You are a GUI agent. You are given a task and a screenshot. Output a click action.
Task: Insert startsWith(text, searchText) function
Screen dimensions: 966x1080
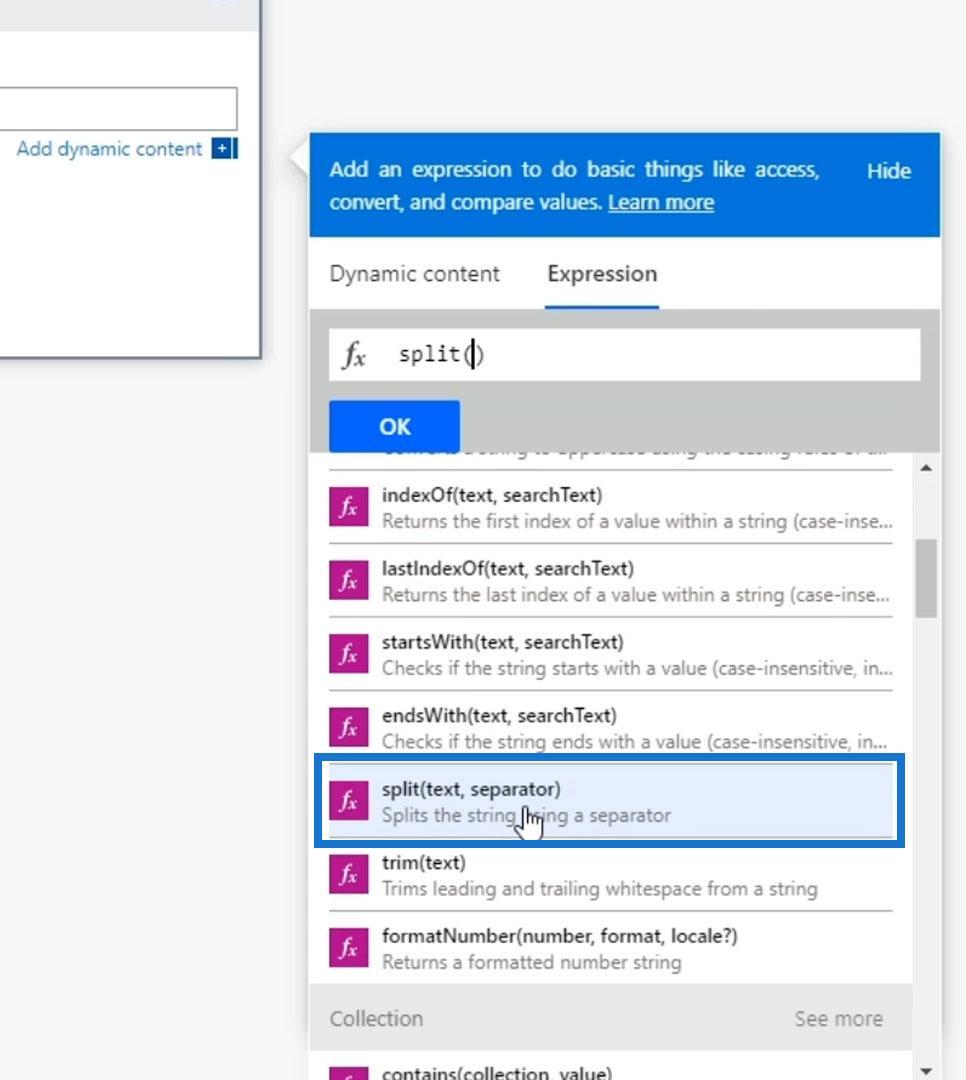point(610,654)
